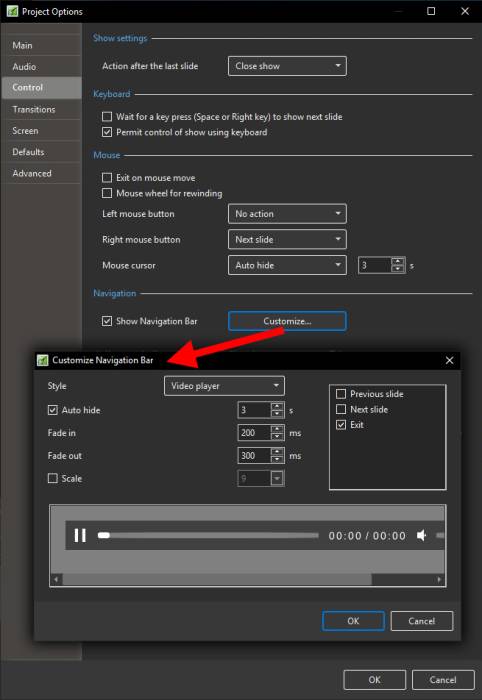Mute using the speaker icon in preview
Image resolution: width=482 pixels, height=700 pixels.
coord(422,535)
